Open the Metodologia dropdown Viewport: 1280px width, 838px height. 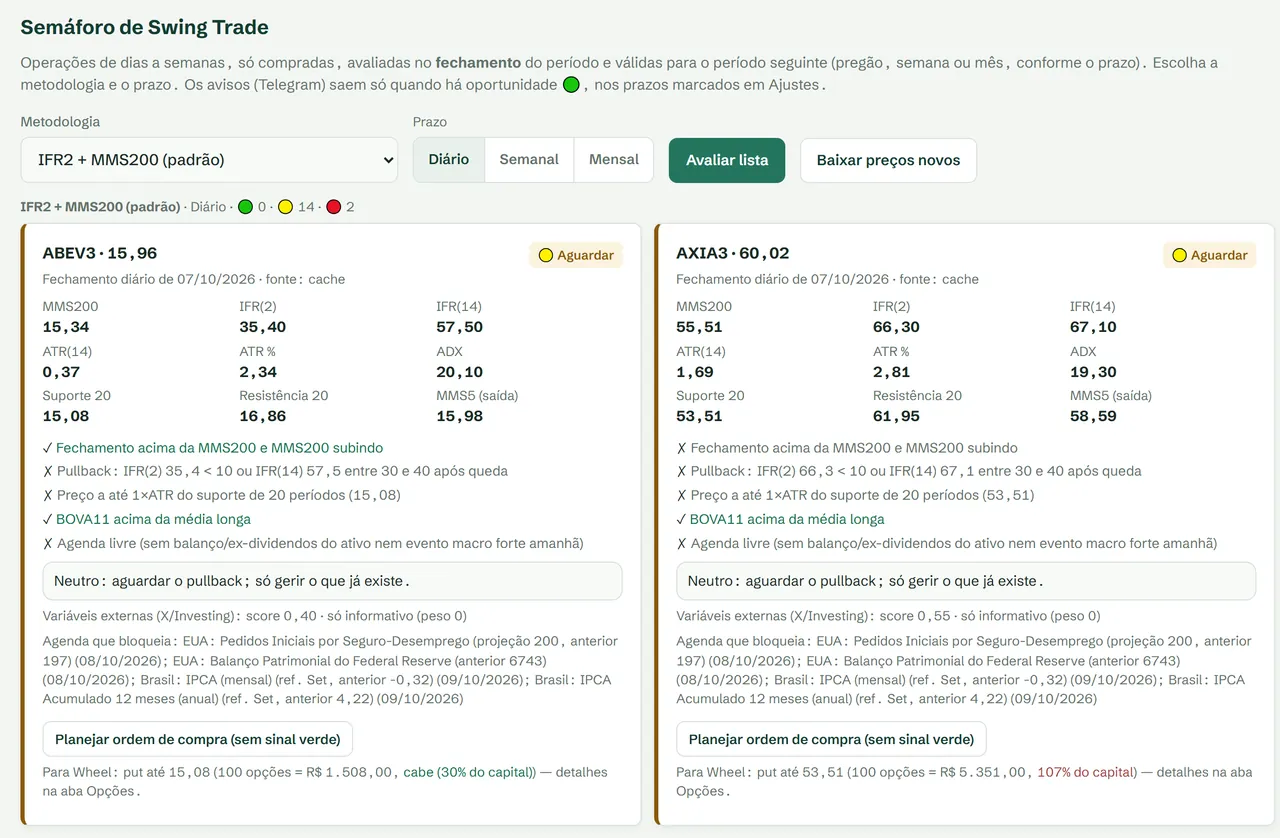coord(209,160)
